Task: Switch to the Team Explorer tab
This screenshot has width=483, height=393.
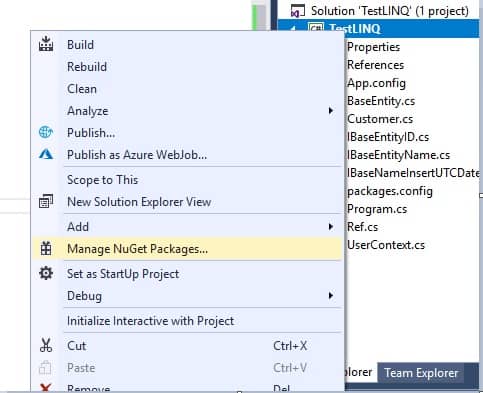Action: [x=421, y=373]
